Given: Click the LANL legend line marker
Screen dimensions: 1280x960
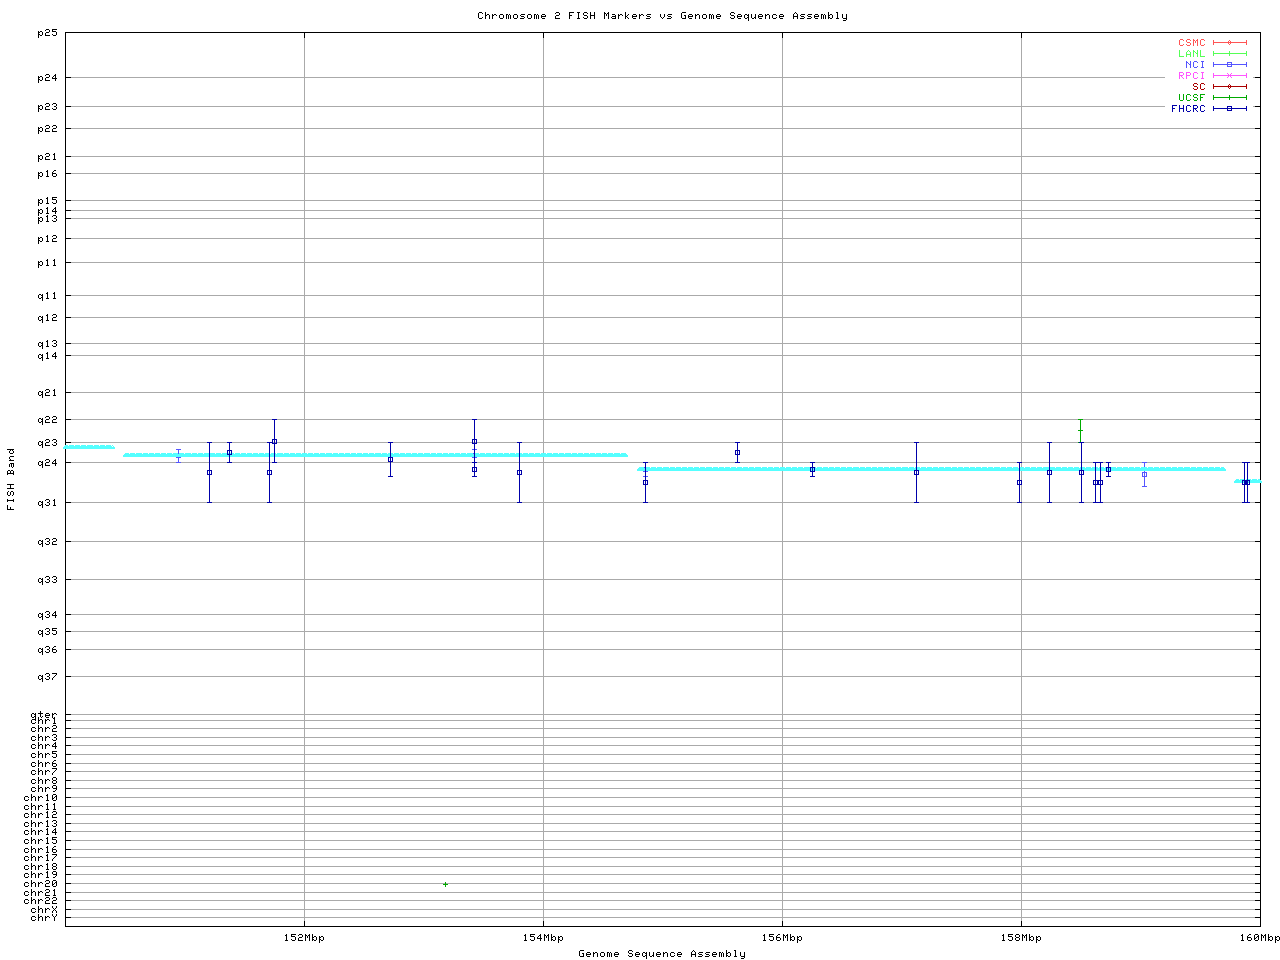Looking at the screenshot, I should point(1229,54).
